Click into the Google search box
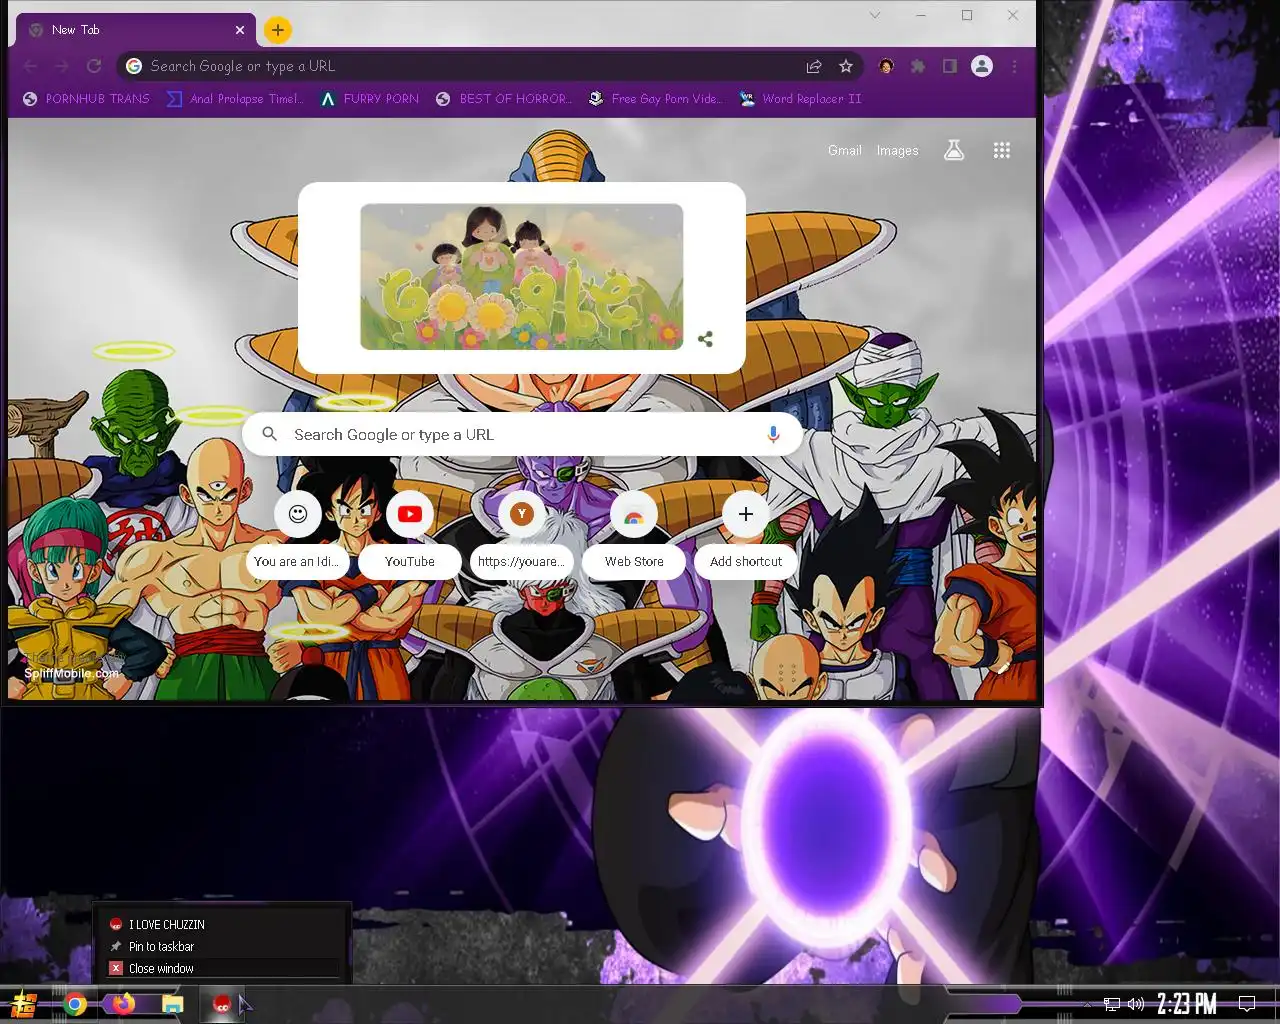The image size is (1280, 1024). [522, 435]
